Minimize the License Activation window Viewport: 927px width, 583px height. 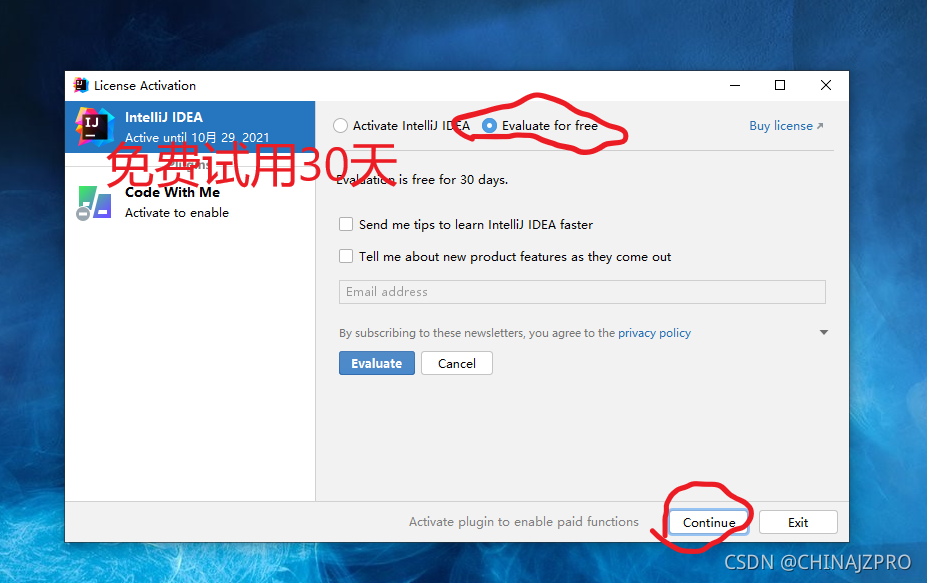click(735, 85)
